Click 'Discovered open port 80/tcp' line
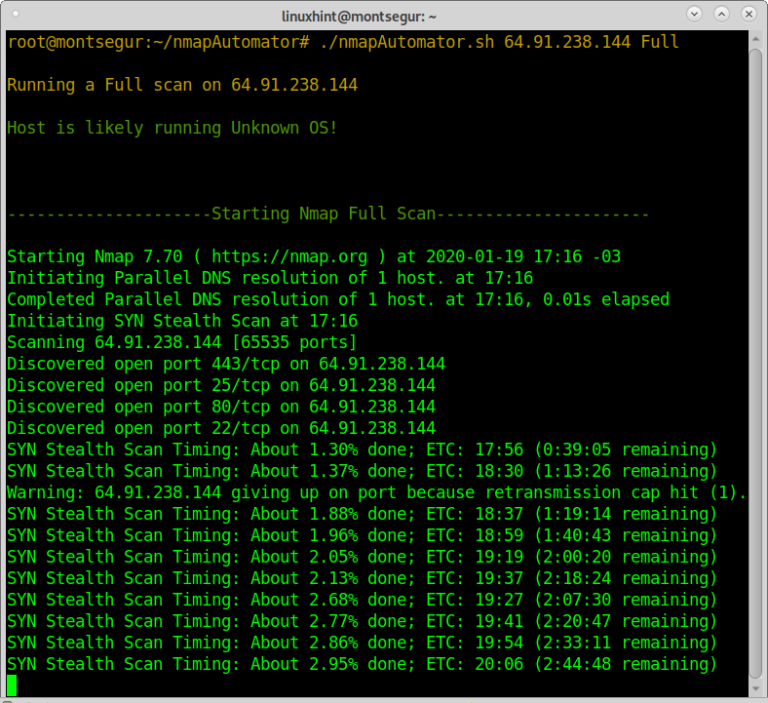Screen dimensions: 768x703 click(221, 407)
